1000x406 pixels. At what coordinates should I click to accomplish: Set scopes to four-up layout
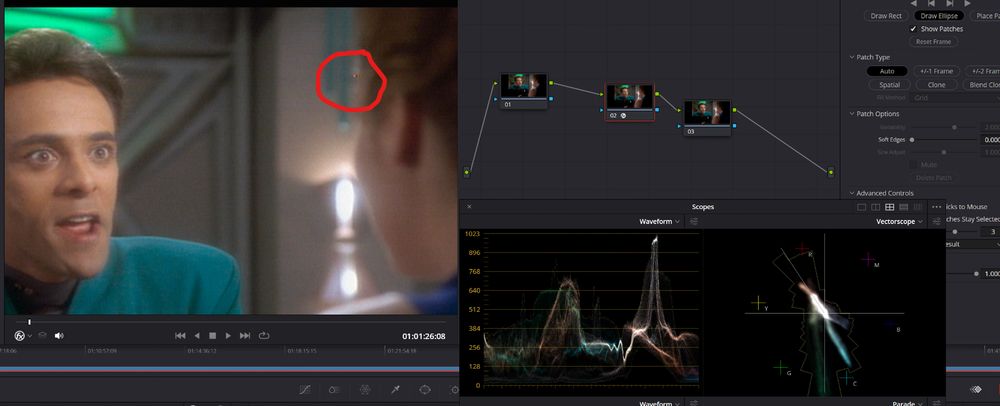890,207
